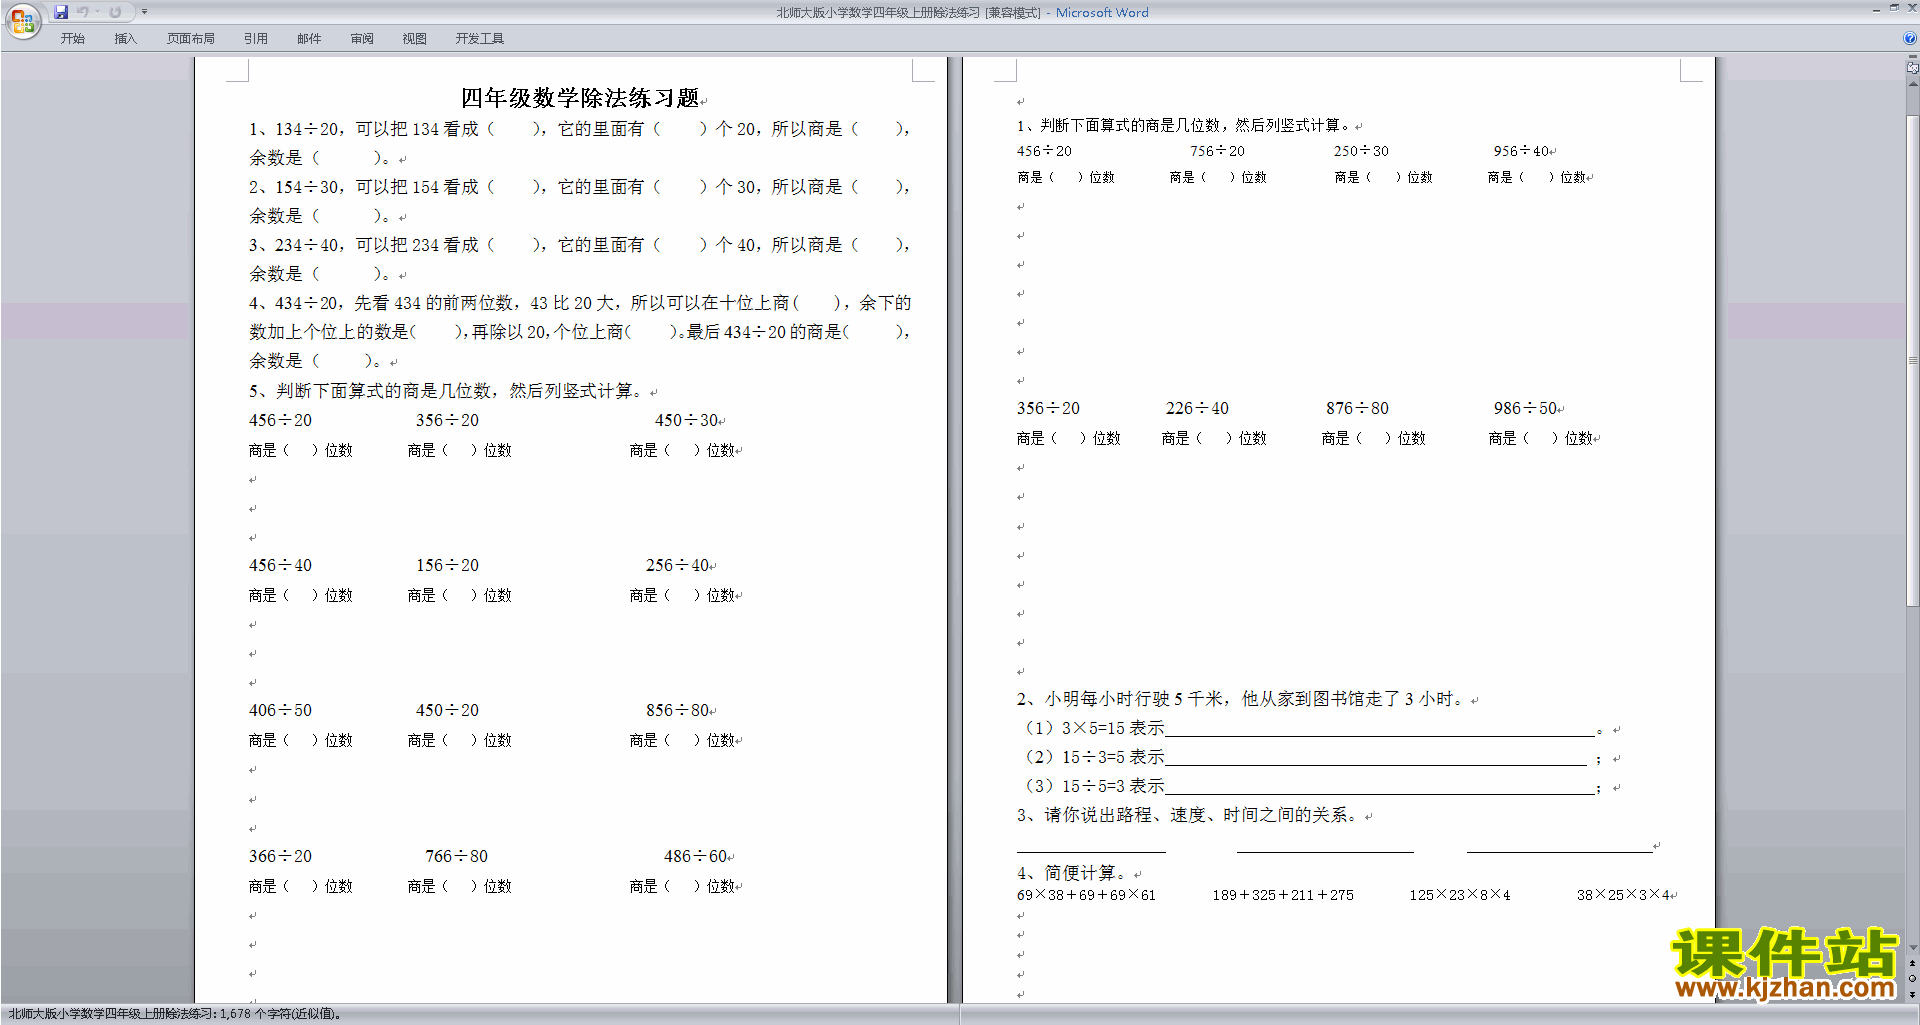1920x1025 pixels.
Task: Select the 审阅 ribbon tab
Action: tap(362, 39)
